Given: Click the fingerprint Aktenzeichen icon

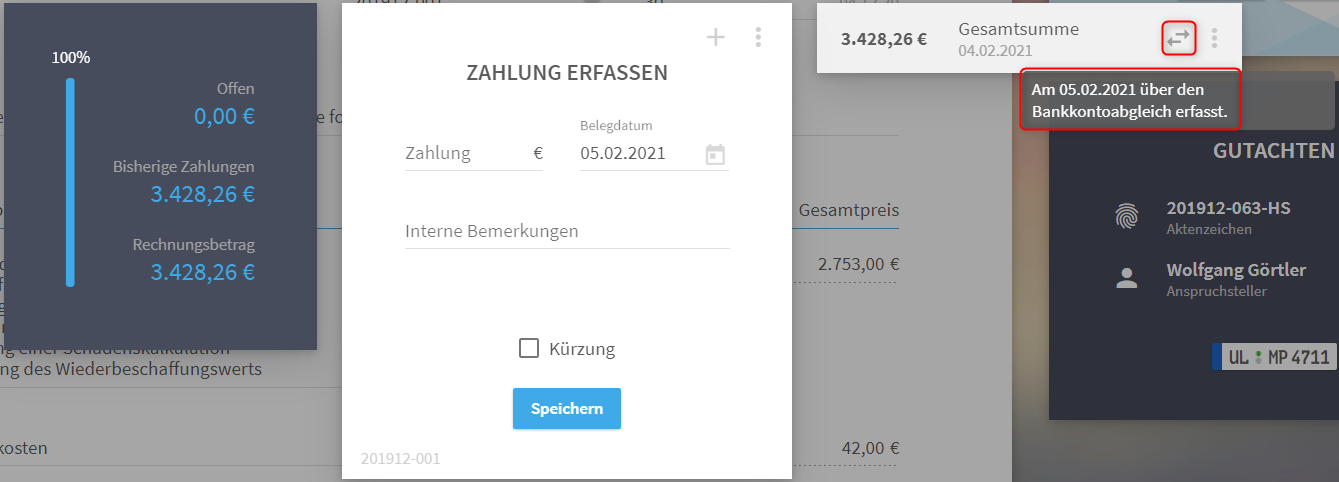Looking at the screenshot, I should [1127, 216].
